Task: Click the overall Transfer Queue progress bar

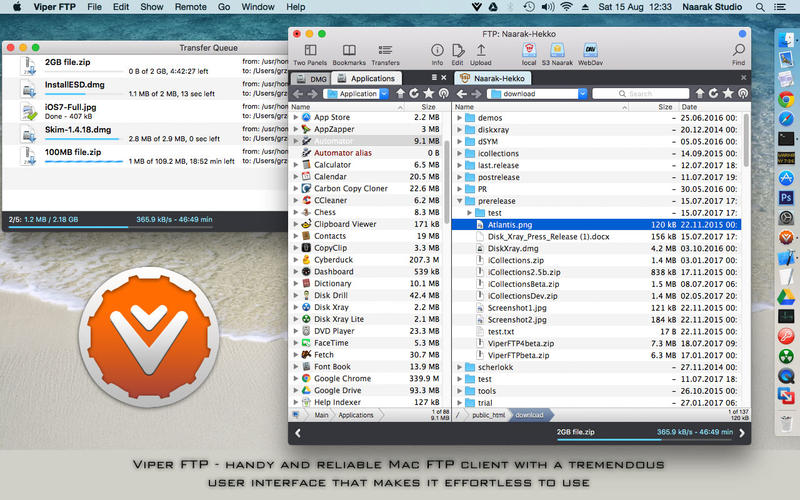Action: 110,227
